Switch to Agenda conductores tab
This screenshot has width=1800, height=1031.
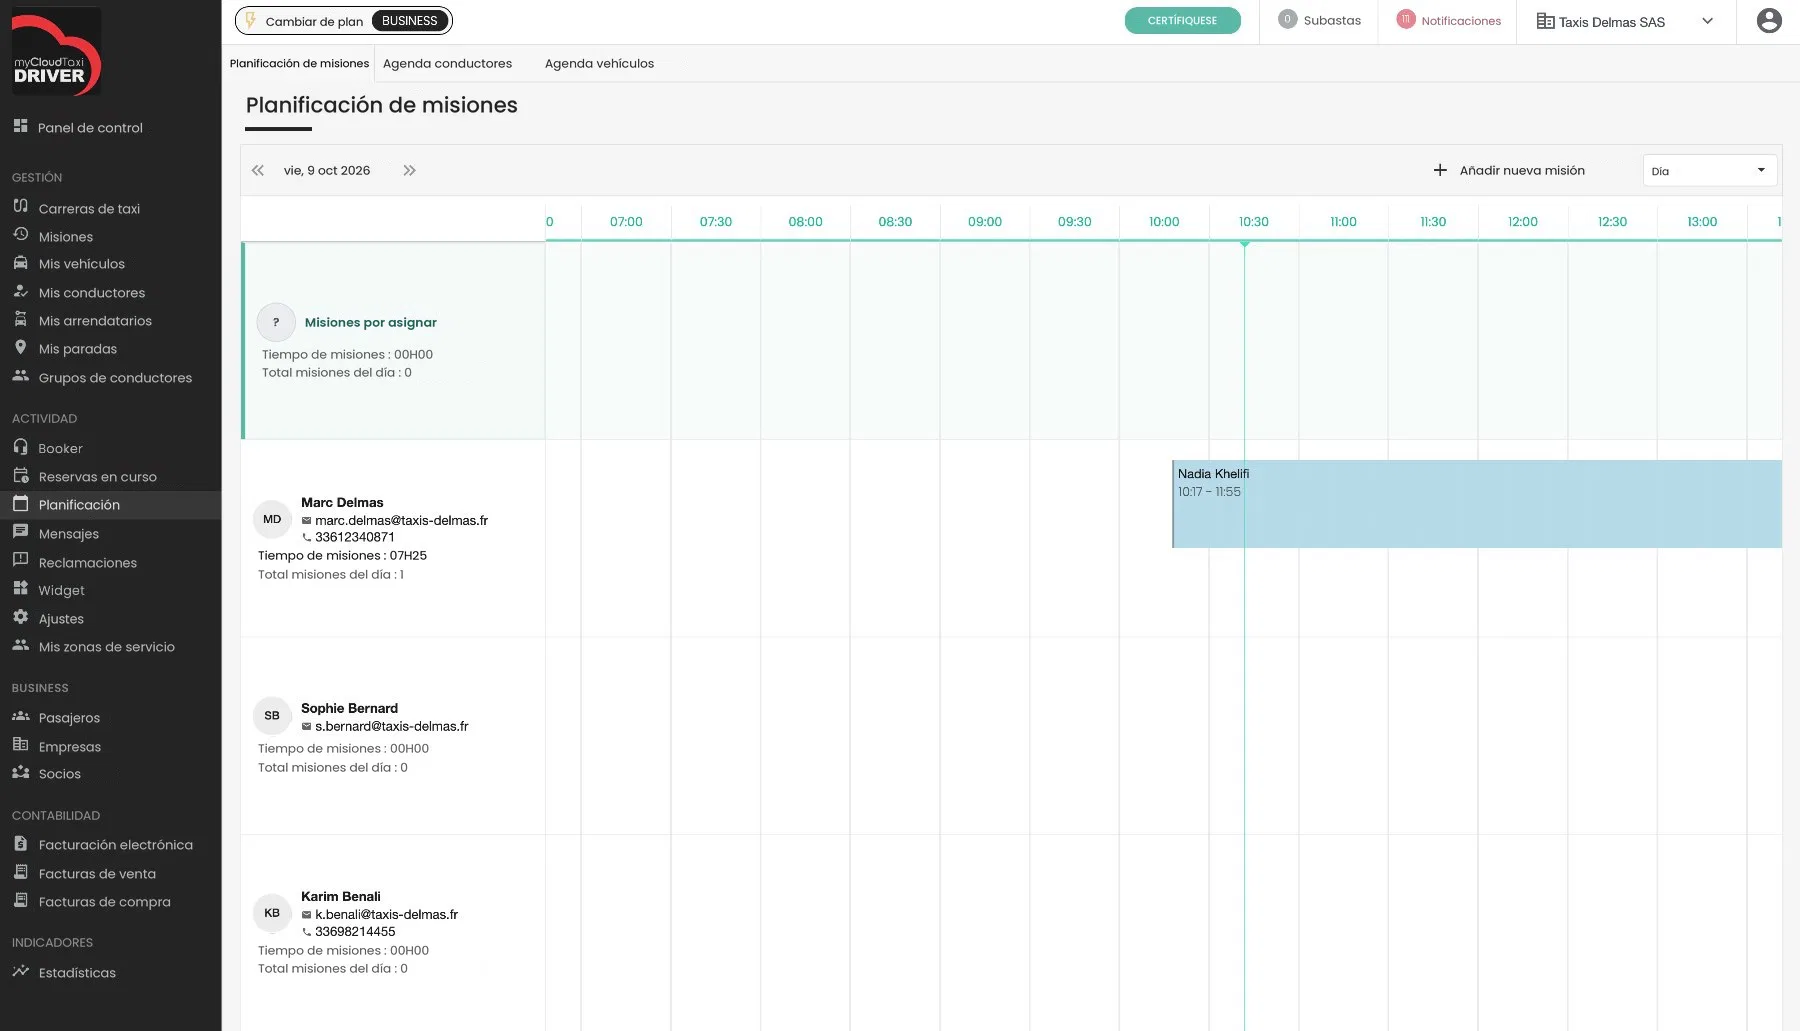pyautogui.click(x=447, y=64)
